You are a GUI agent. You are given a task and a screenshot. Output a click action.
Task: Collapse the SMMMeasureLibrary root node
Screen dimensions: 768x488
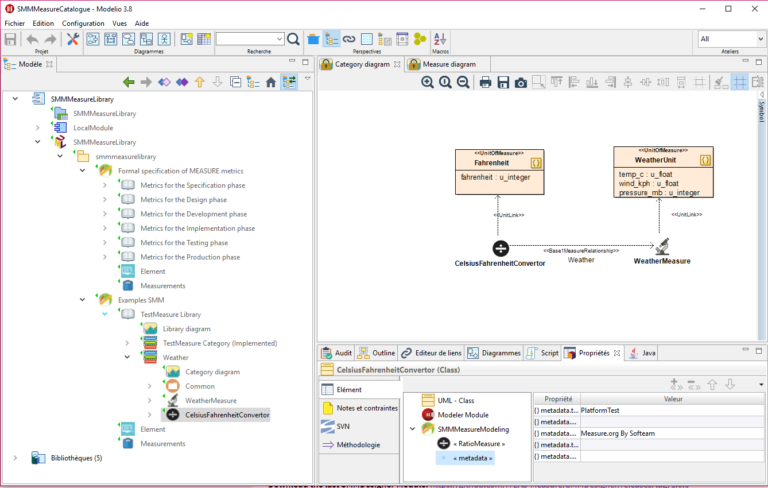coord(15,99)
